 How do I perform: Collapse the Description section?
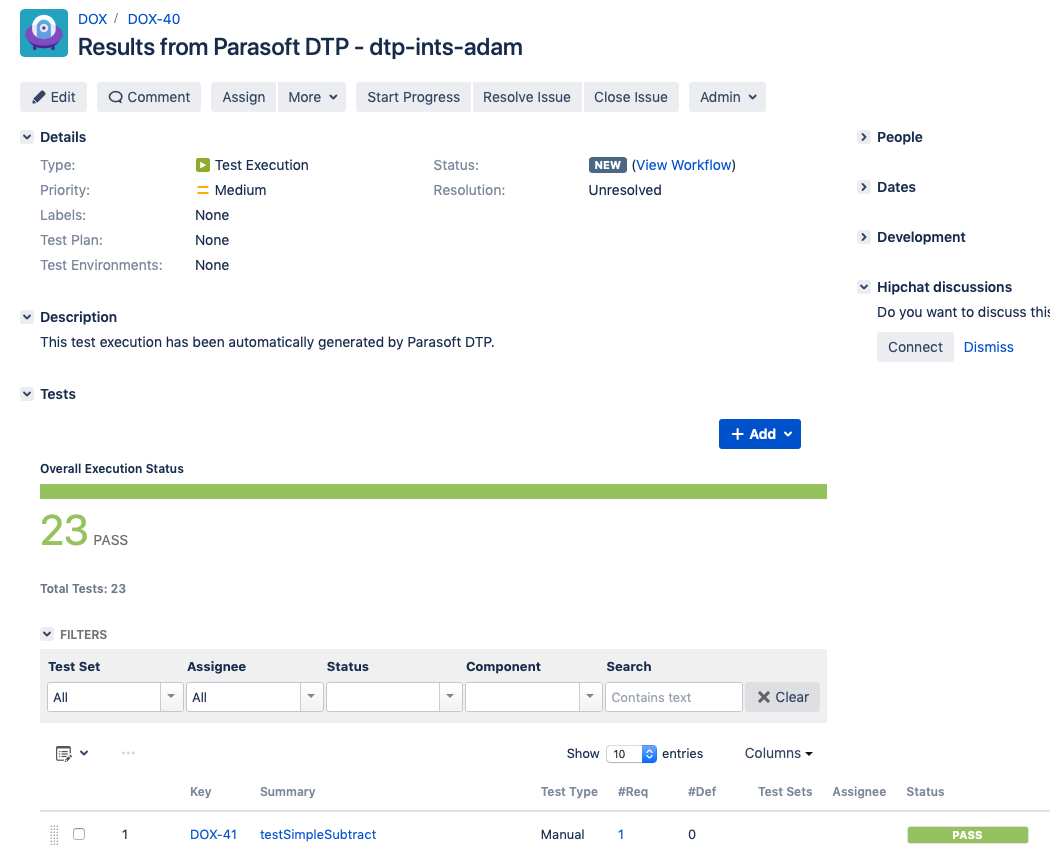(x=27, y=317)
